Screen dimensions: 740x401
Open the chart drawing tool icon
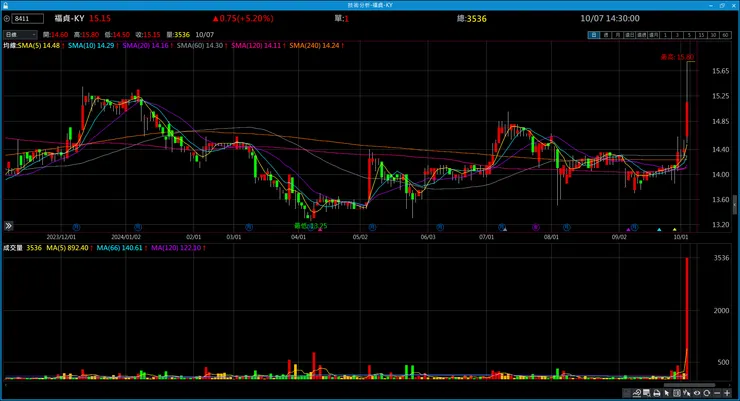[x=637, y=393]
